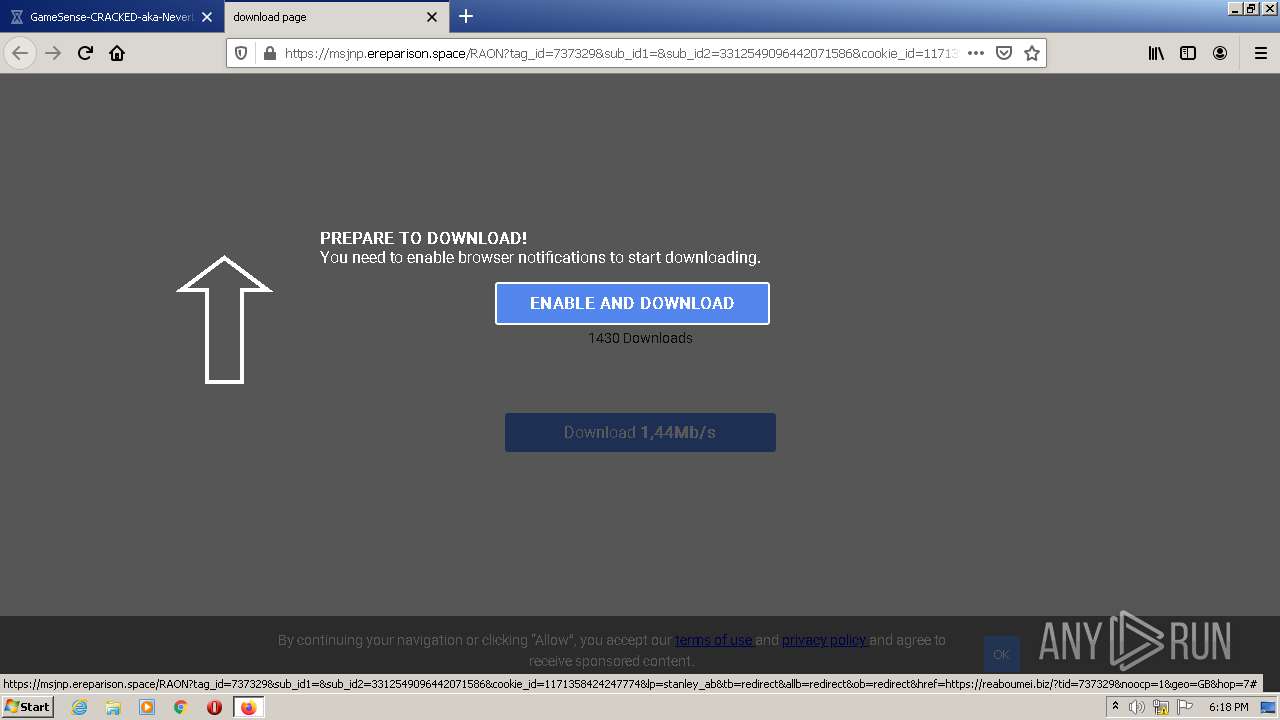Launch Internet Explorer from taskbar
The width and height of the screenshot is (1280, 720).
tap(79, 707)
